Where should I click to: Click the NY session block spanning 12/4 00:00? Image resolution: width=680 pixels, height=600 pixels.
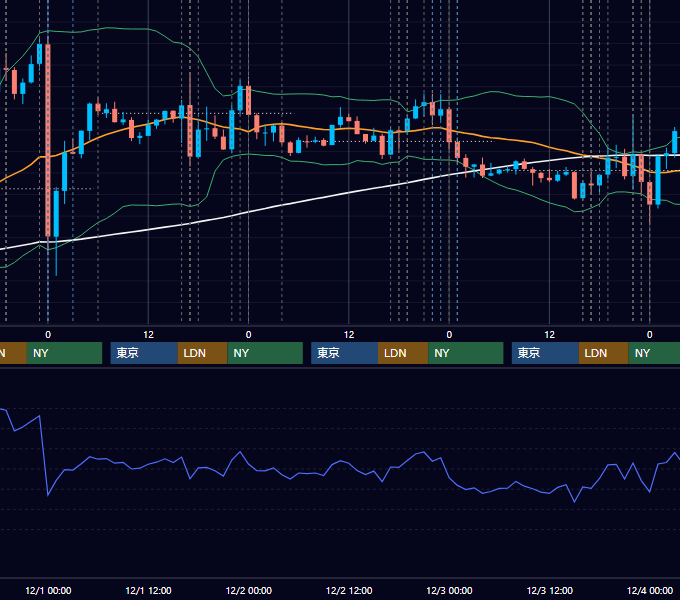654,353
